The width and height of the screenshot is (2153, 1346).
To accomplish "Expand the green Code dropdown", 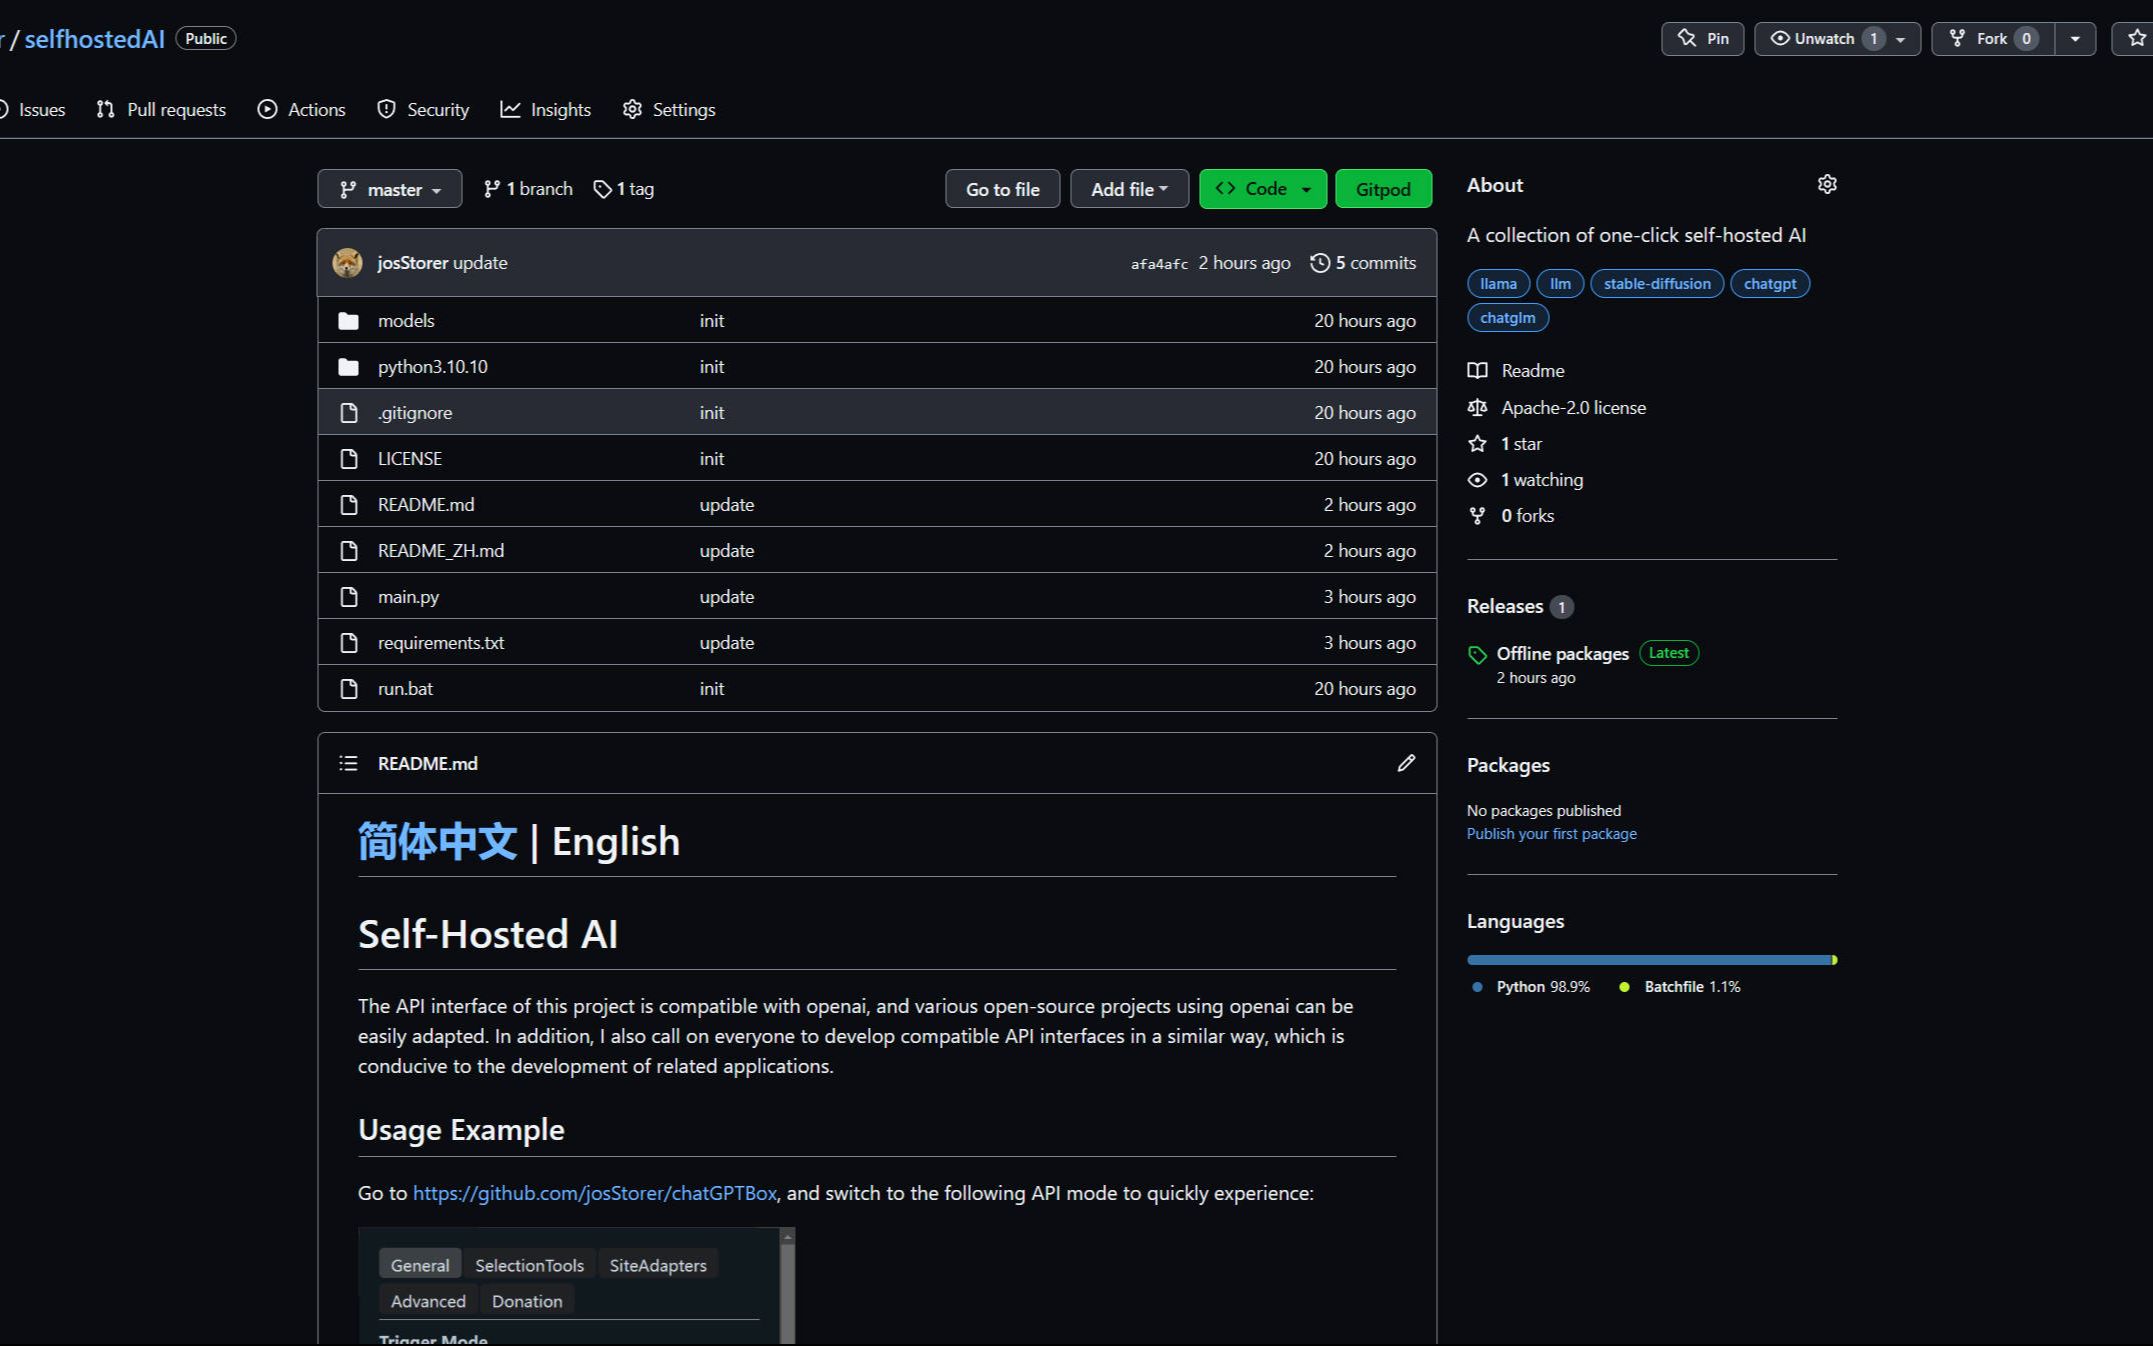I will (x=1262, y=189).
